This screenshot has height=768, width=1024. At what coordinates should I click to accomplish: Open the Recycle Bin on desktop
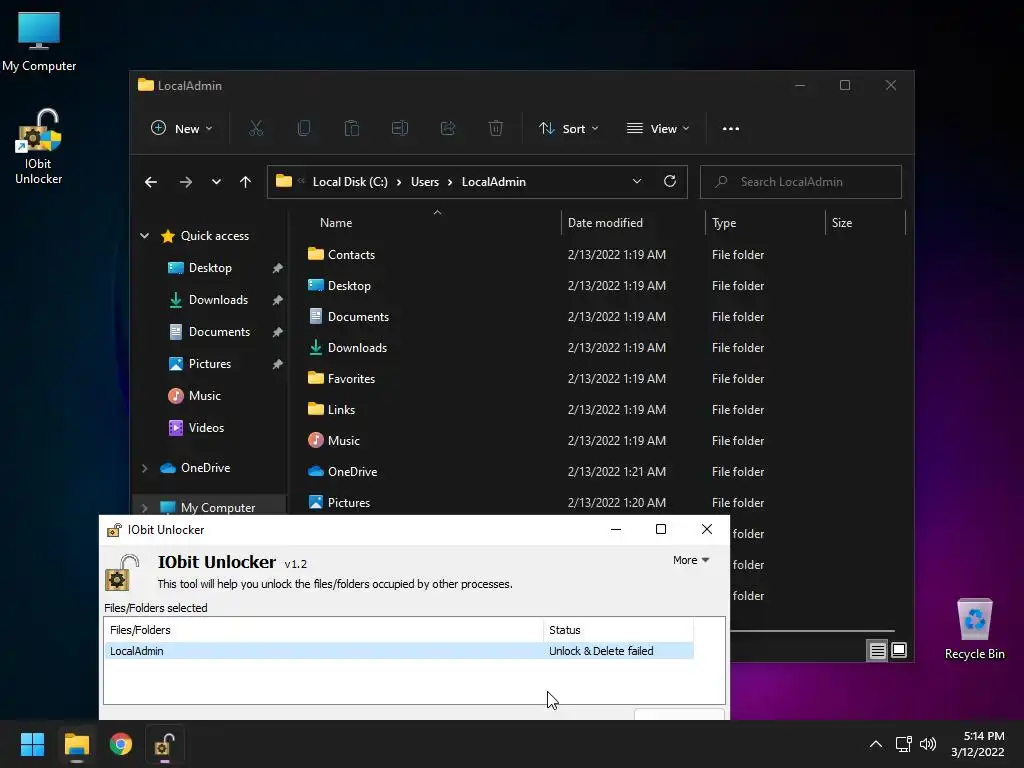click(974, 629)
